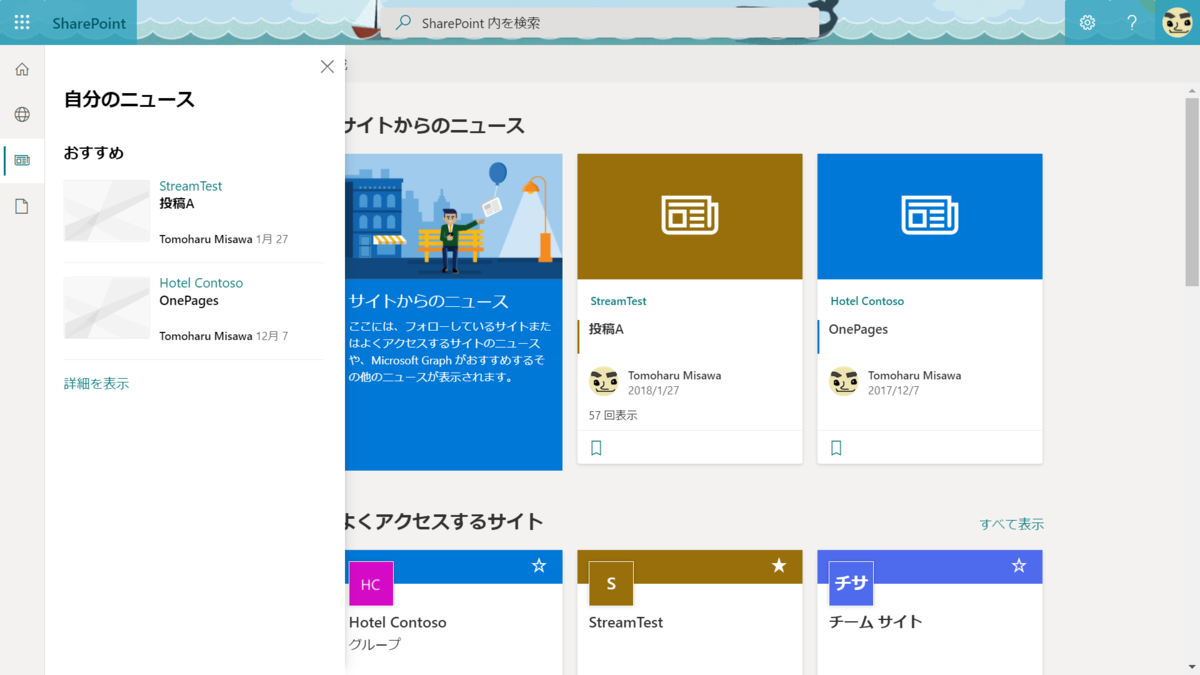Open OnePages title in the panel
This screenshot has width=1200, height=675.
point(189,300)
